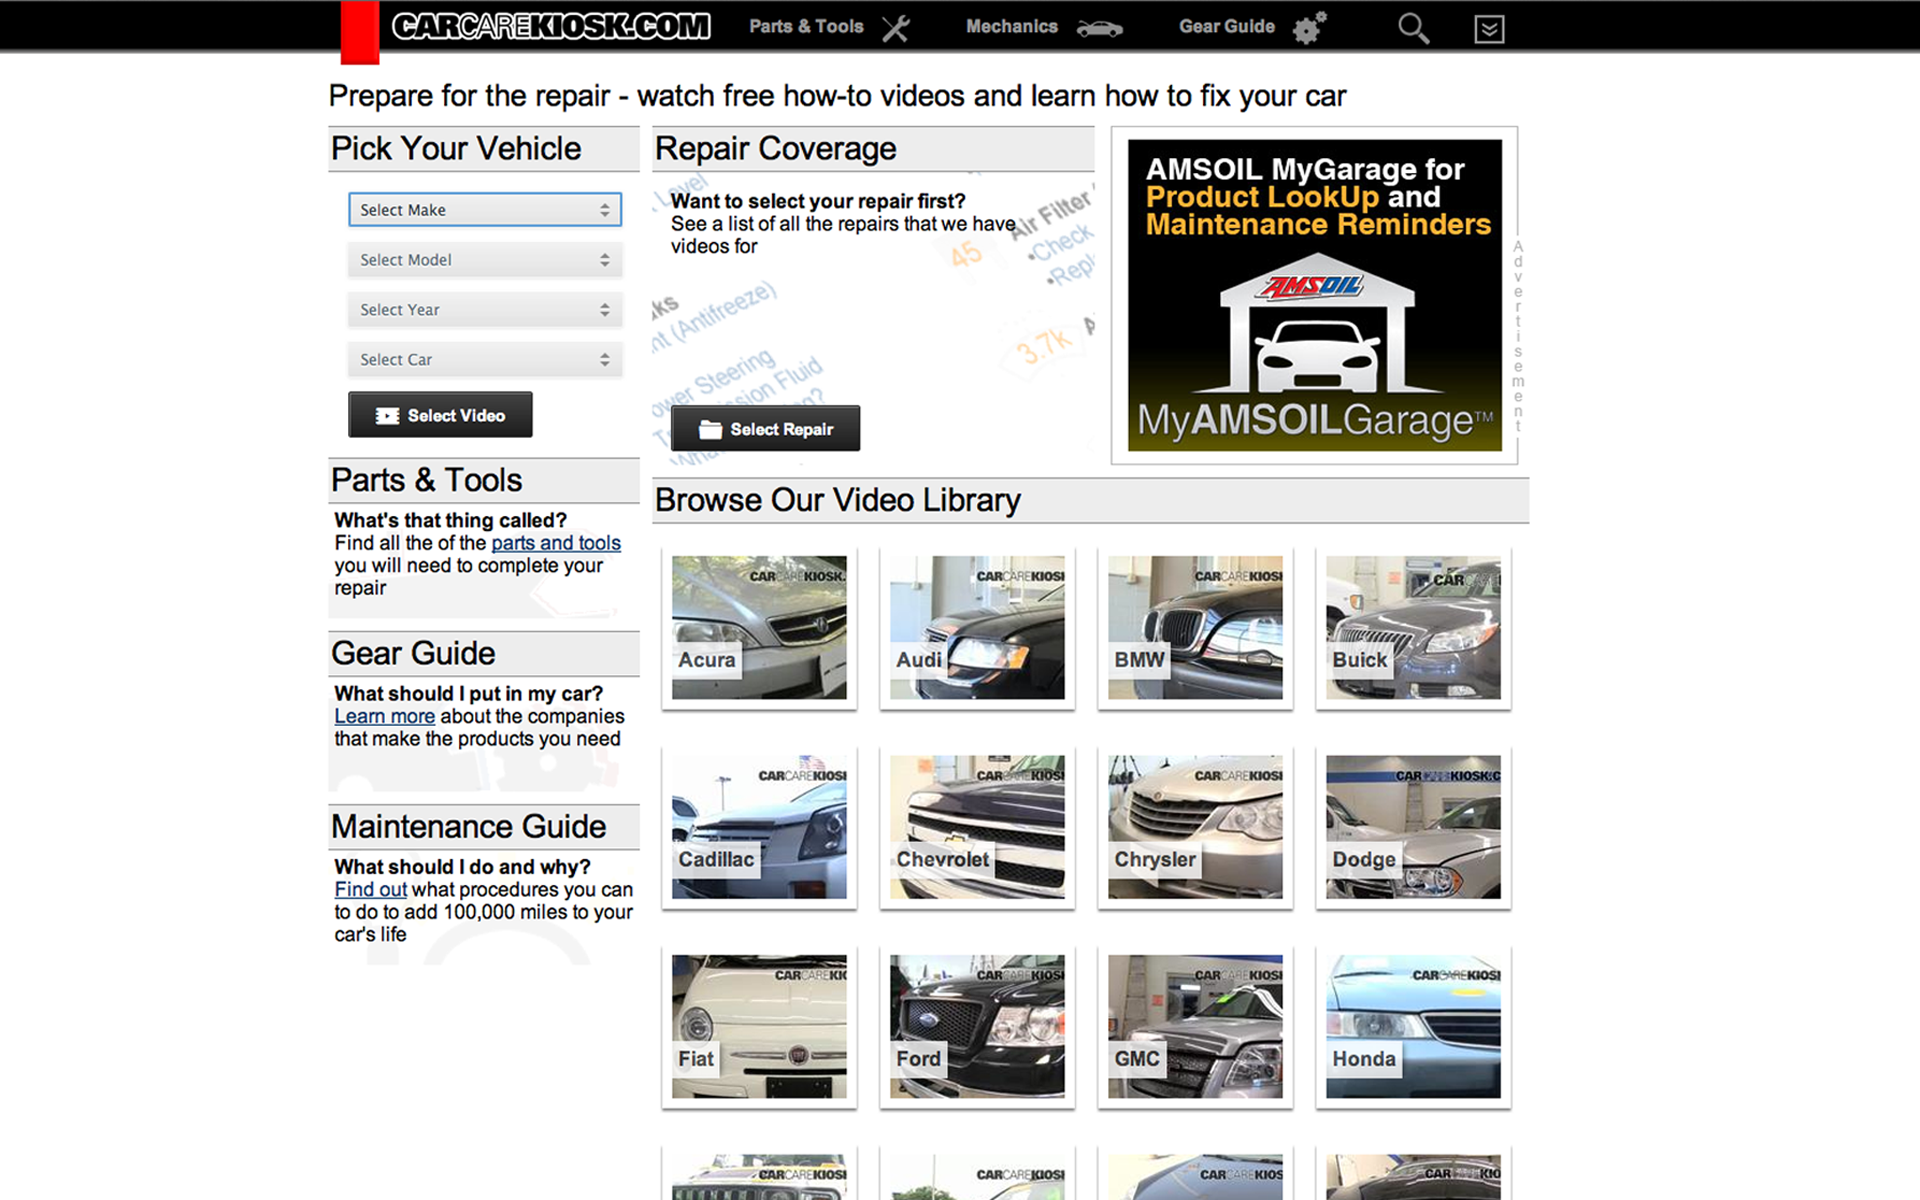Screen dimensions: 1920x1200
Task: Open the Gear Guide menu item
Action: click(x=1226, y=27)
